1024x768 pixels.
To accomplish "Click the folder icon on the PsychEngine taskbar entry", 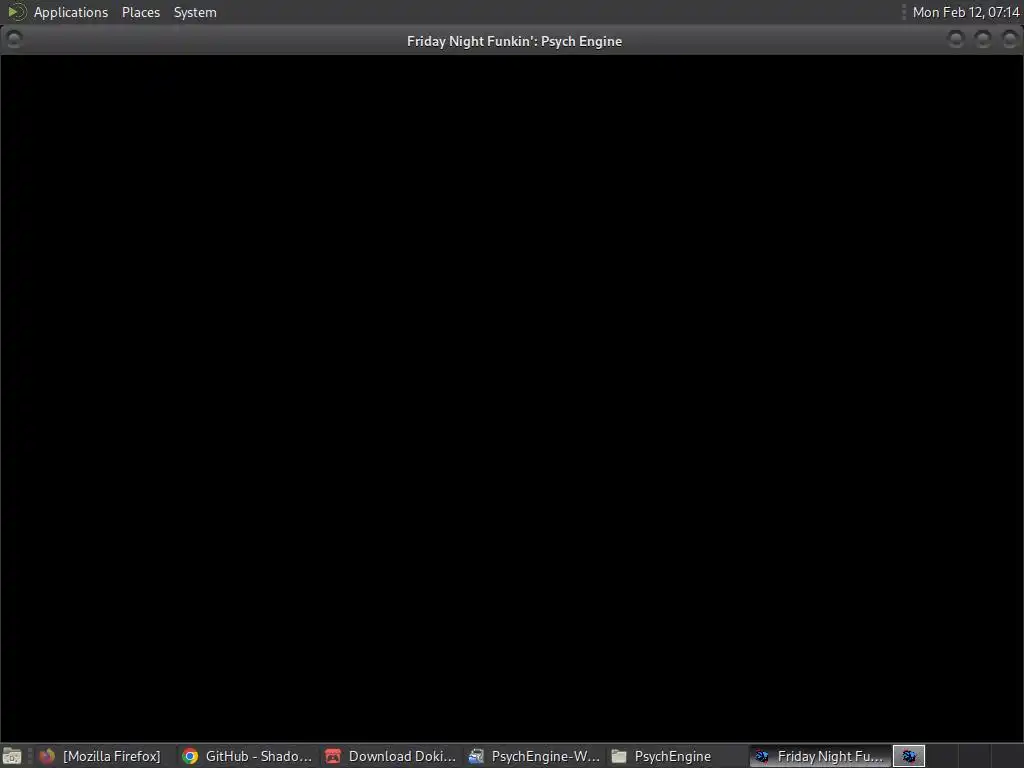I will 619,756.
